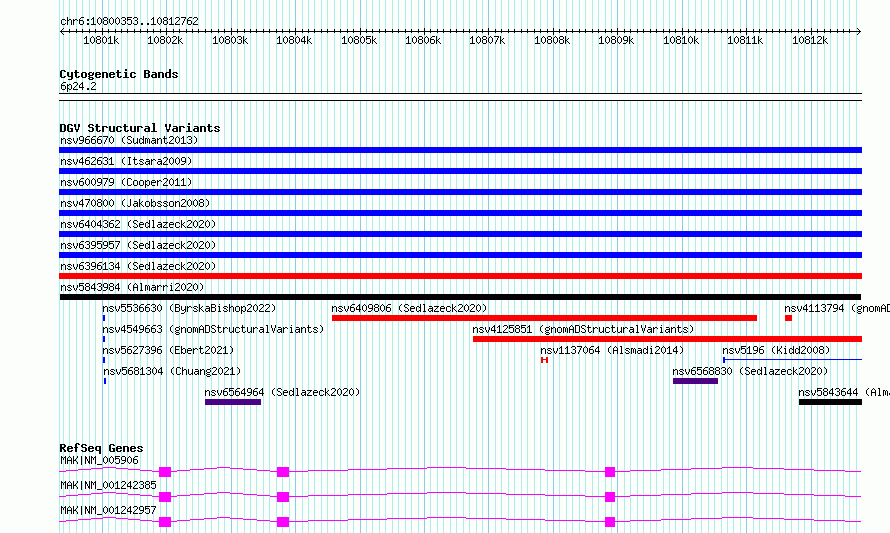Click the small red marker under nsv1137064
This screenshot has height=533, width=890.
pyautogui.click(x=544, y=360)
